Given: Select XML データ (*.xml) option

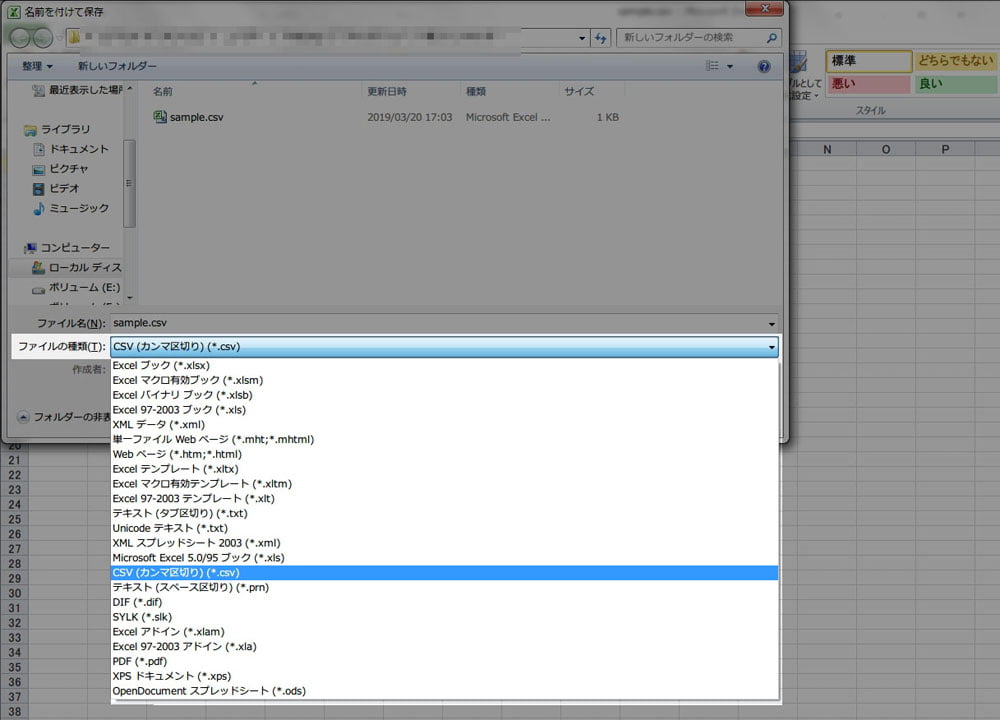Looking at the screenshot, I should click(x=445, y=424).
